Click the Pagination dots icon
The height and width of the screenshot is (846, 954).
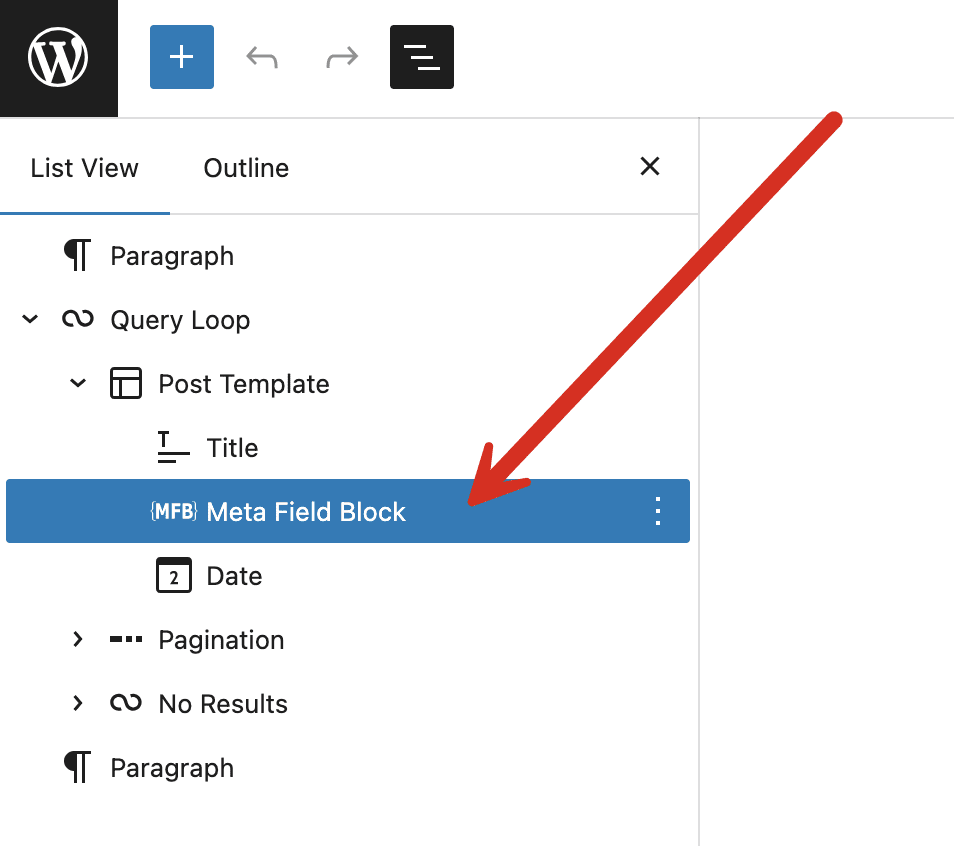[125, 639]
